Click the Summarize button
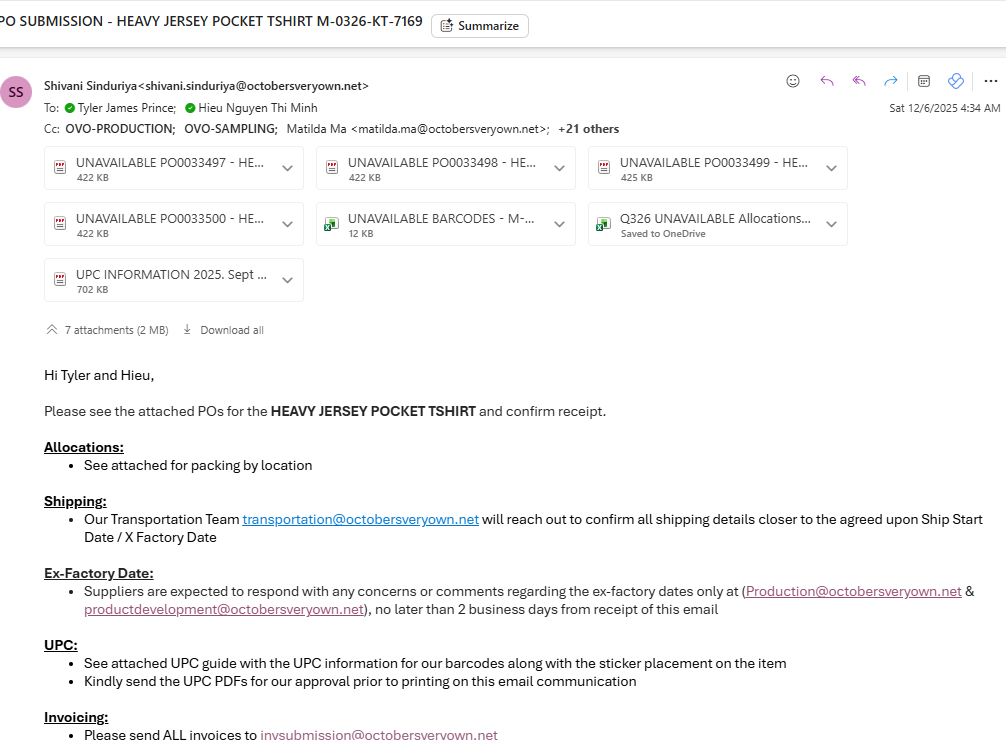This screenshot has height=740, width=1006. tap(480, 26)
